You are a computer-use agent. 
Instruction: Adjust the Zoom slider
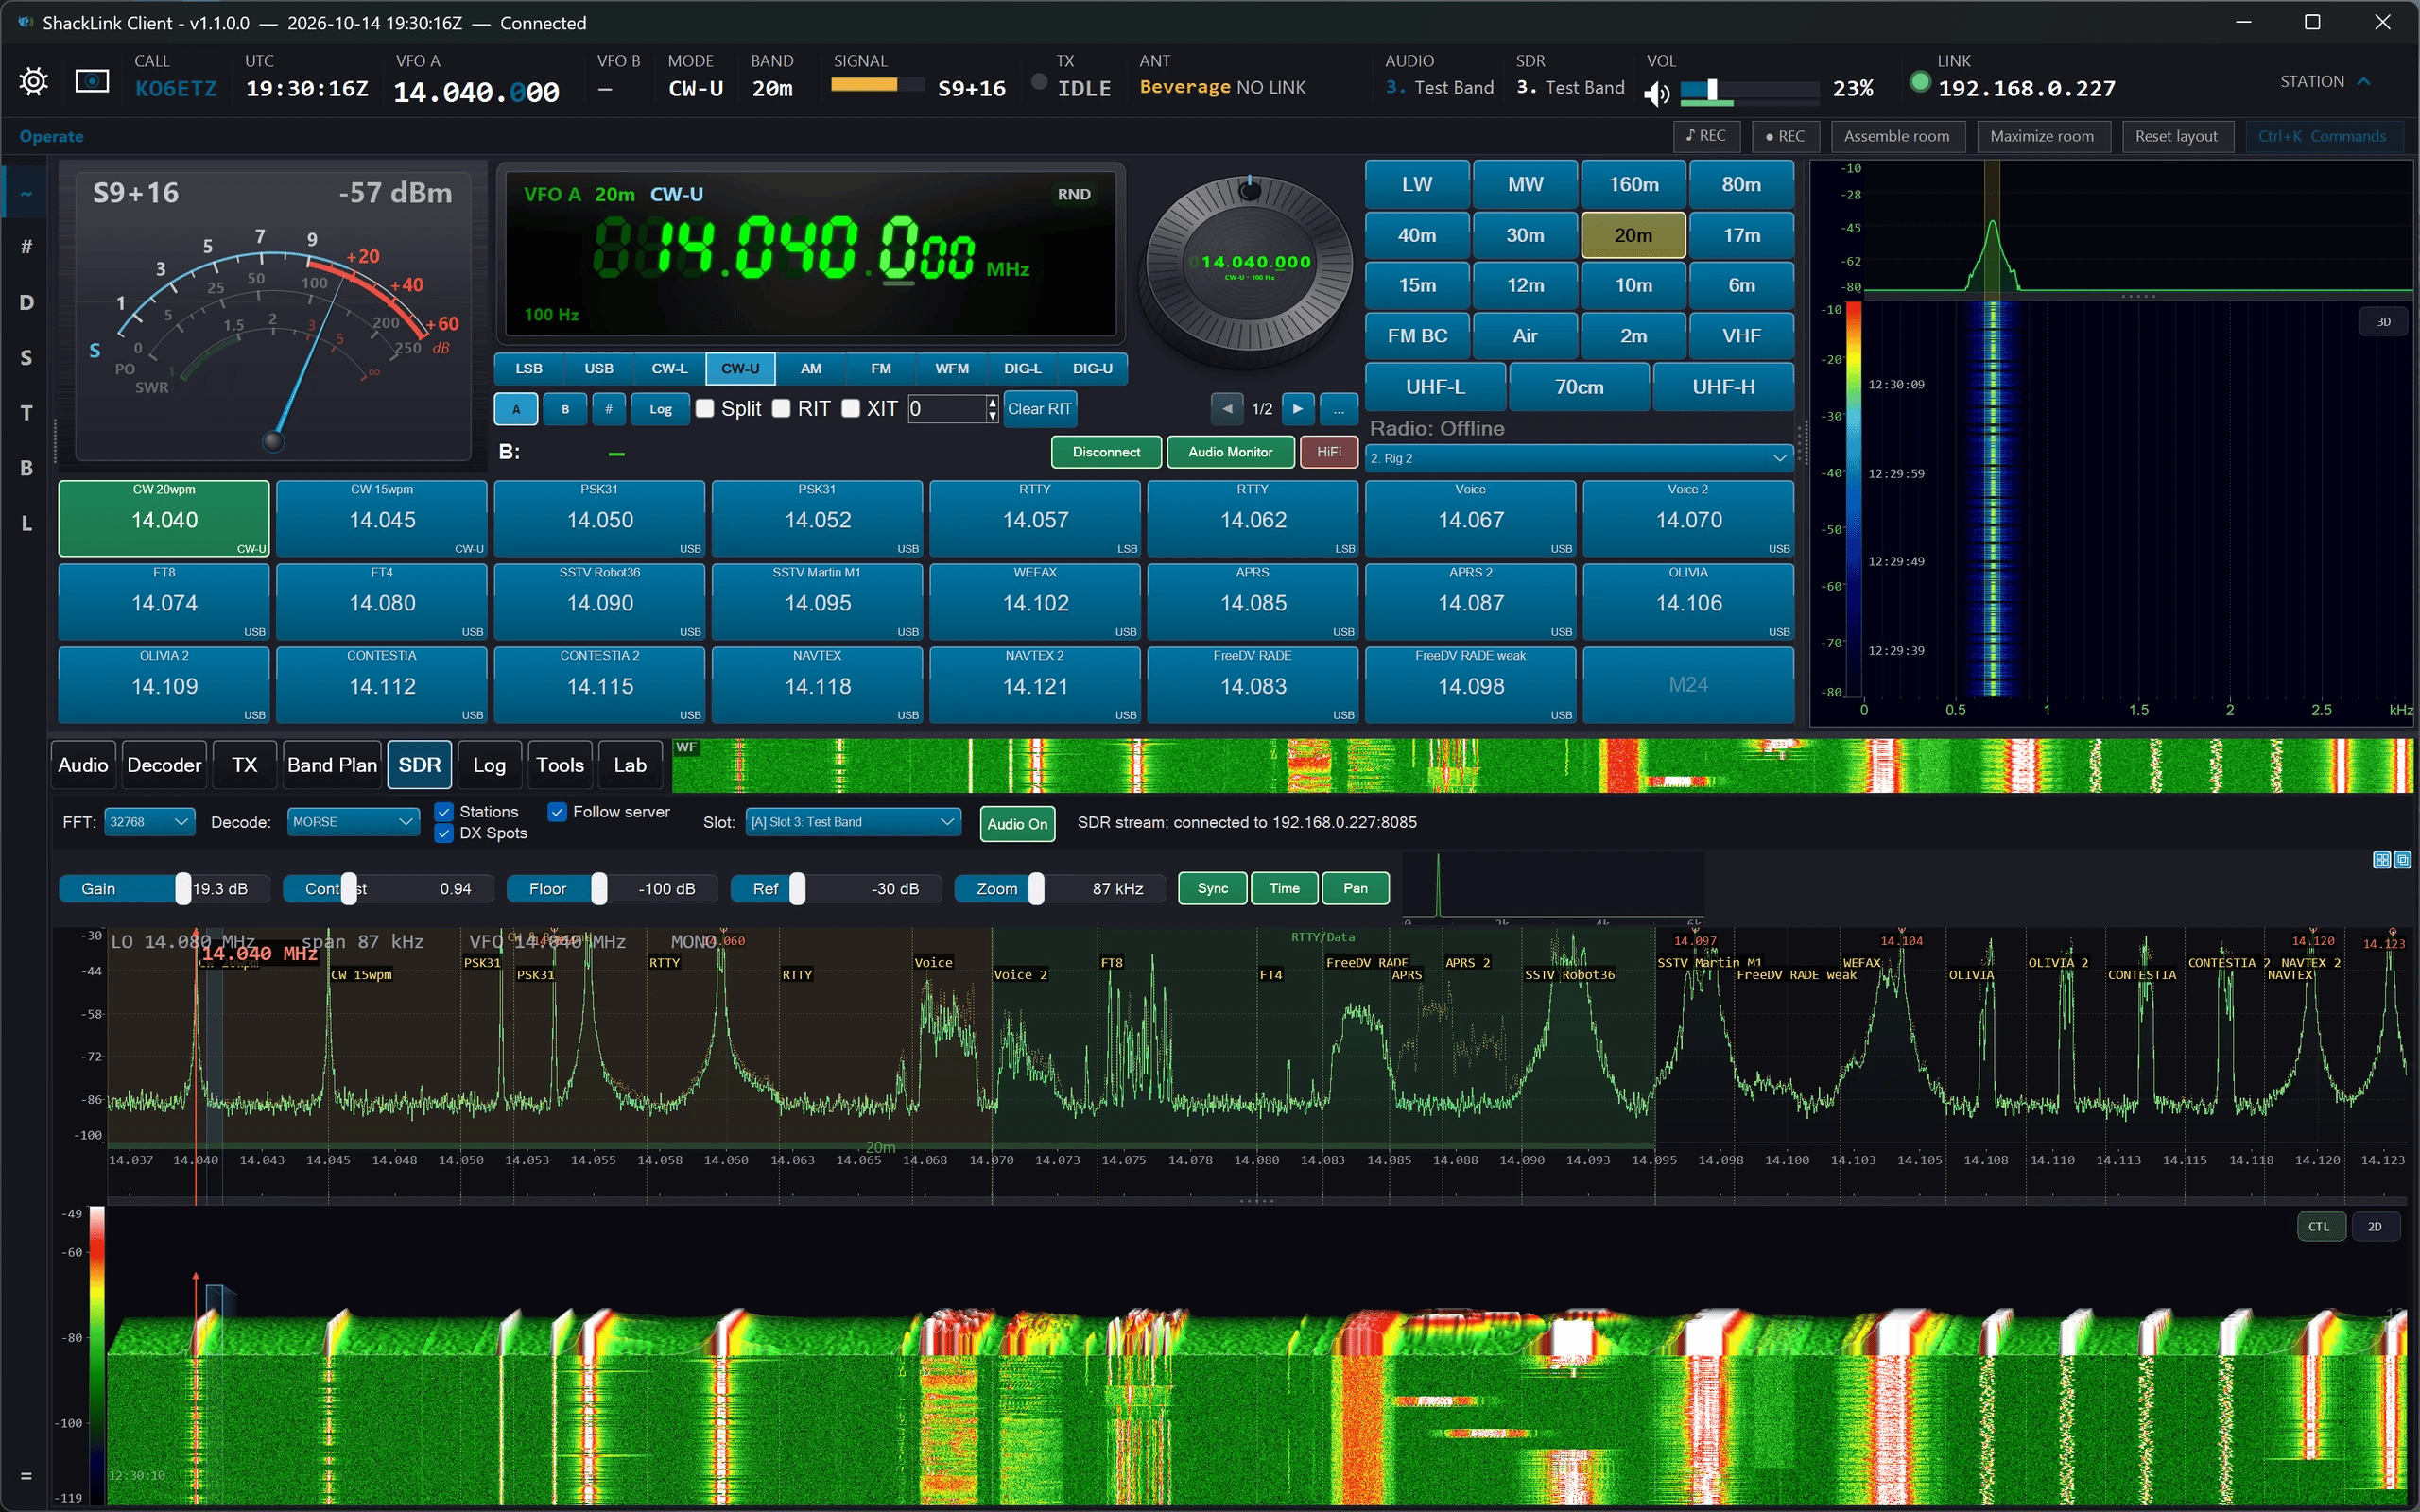click(1059, 889)
